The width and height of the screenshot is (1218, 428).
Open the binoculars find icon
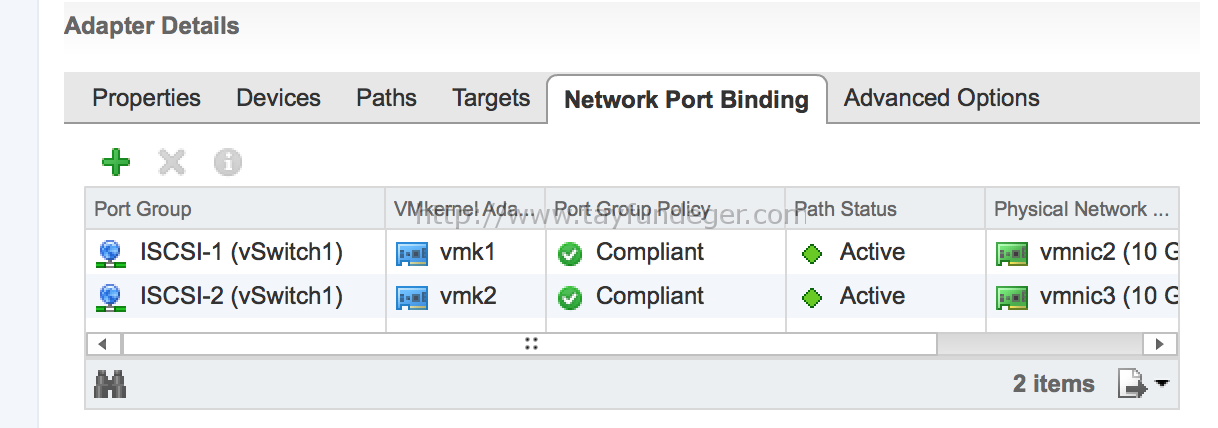pyautogui.click(x=110, y=384)
